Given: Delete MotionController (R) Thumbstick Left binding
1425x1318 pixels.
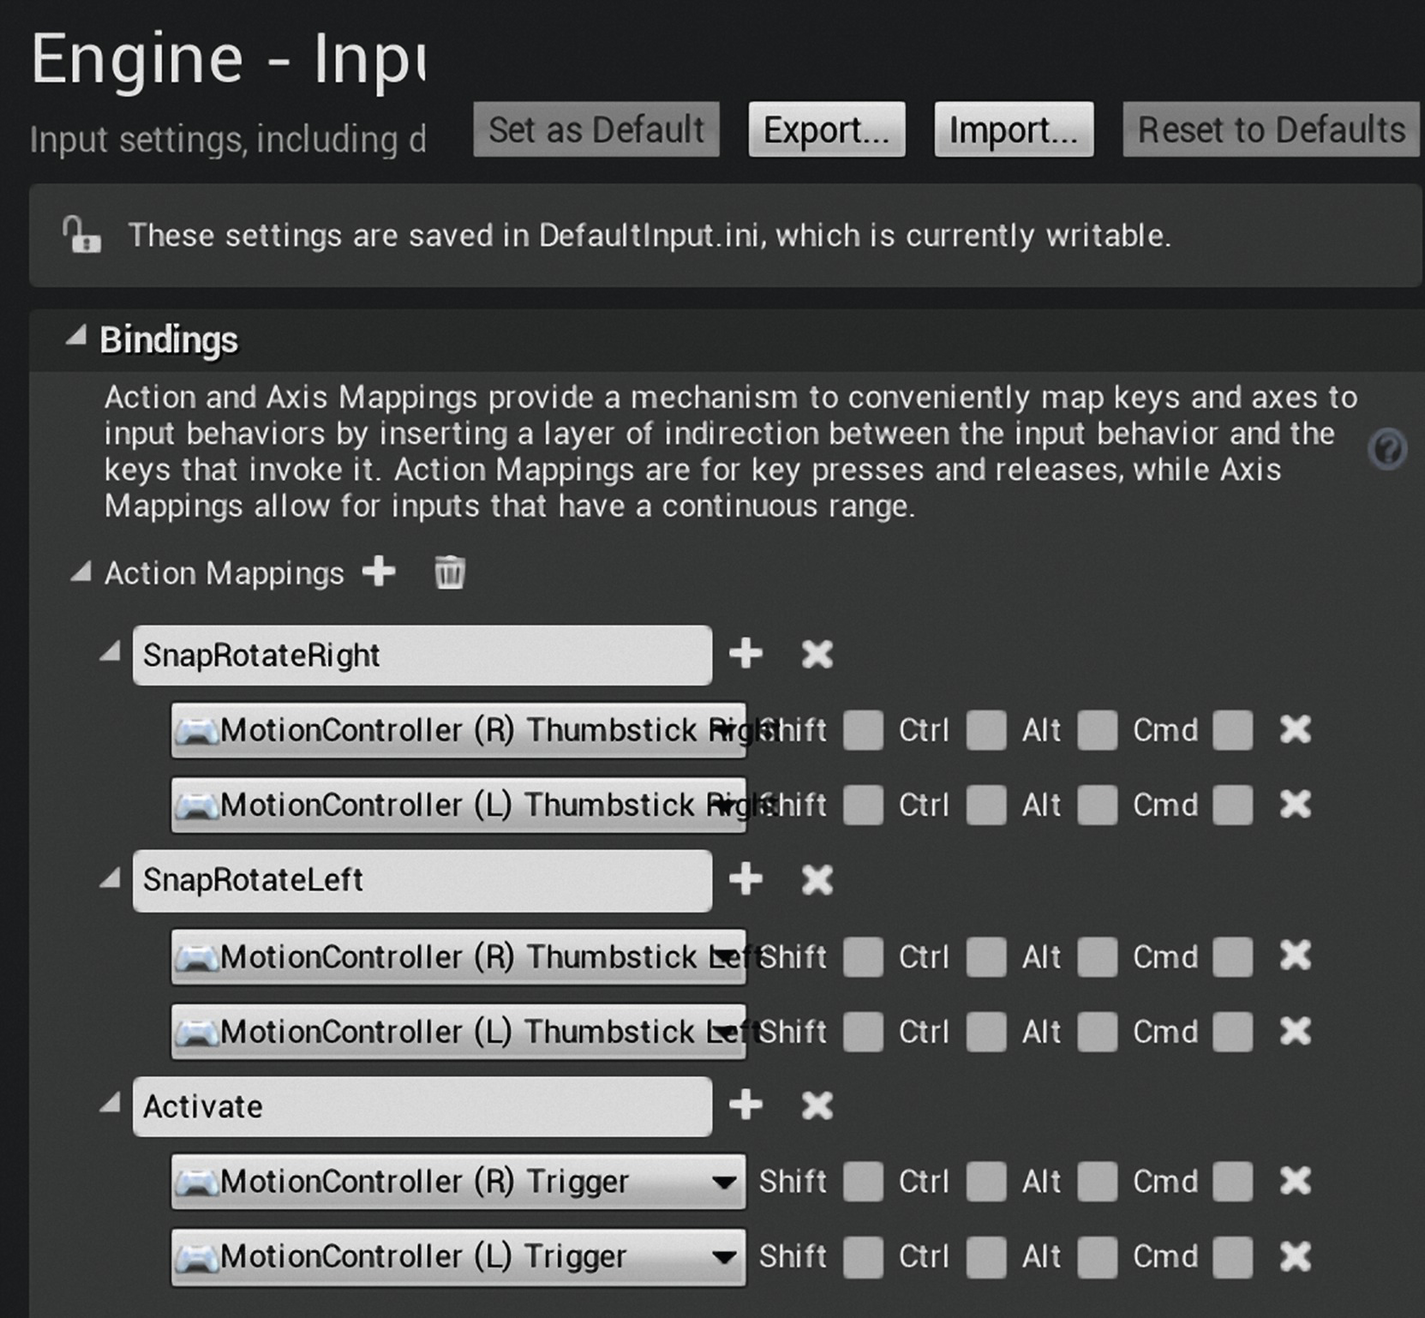Looking at the screenshot, I should point(1295,956).
